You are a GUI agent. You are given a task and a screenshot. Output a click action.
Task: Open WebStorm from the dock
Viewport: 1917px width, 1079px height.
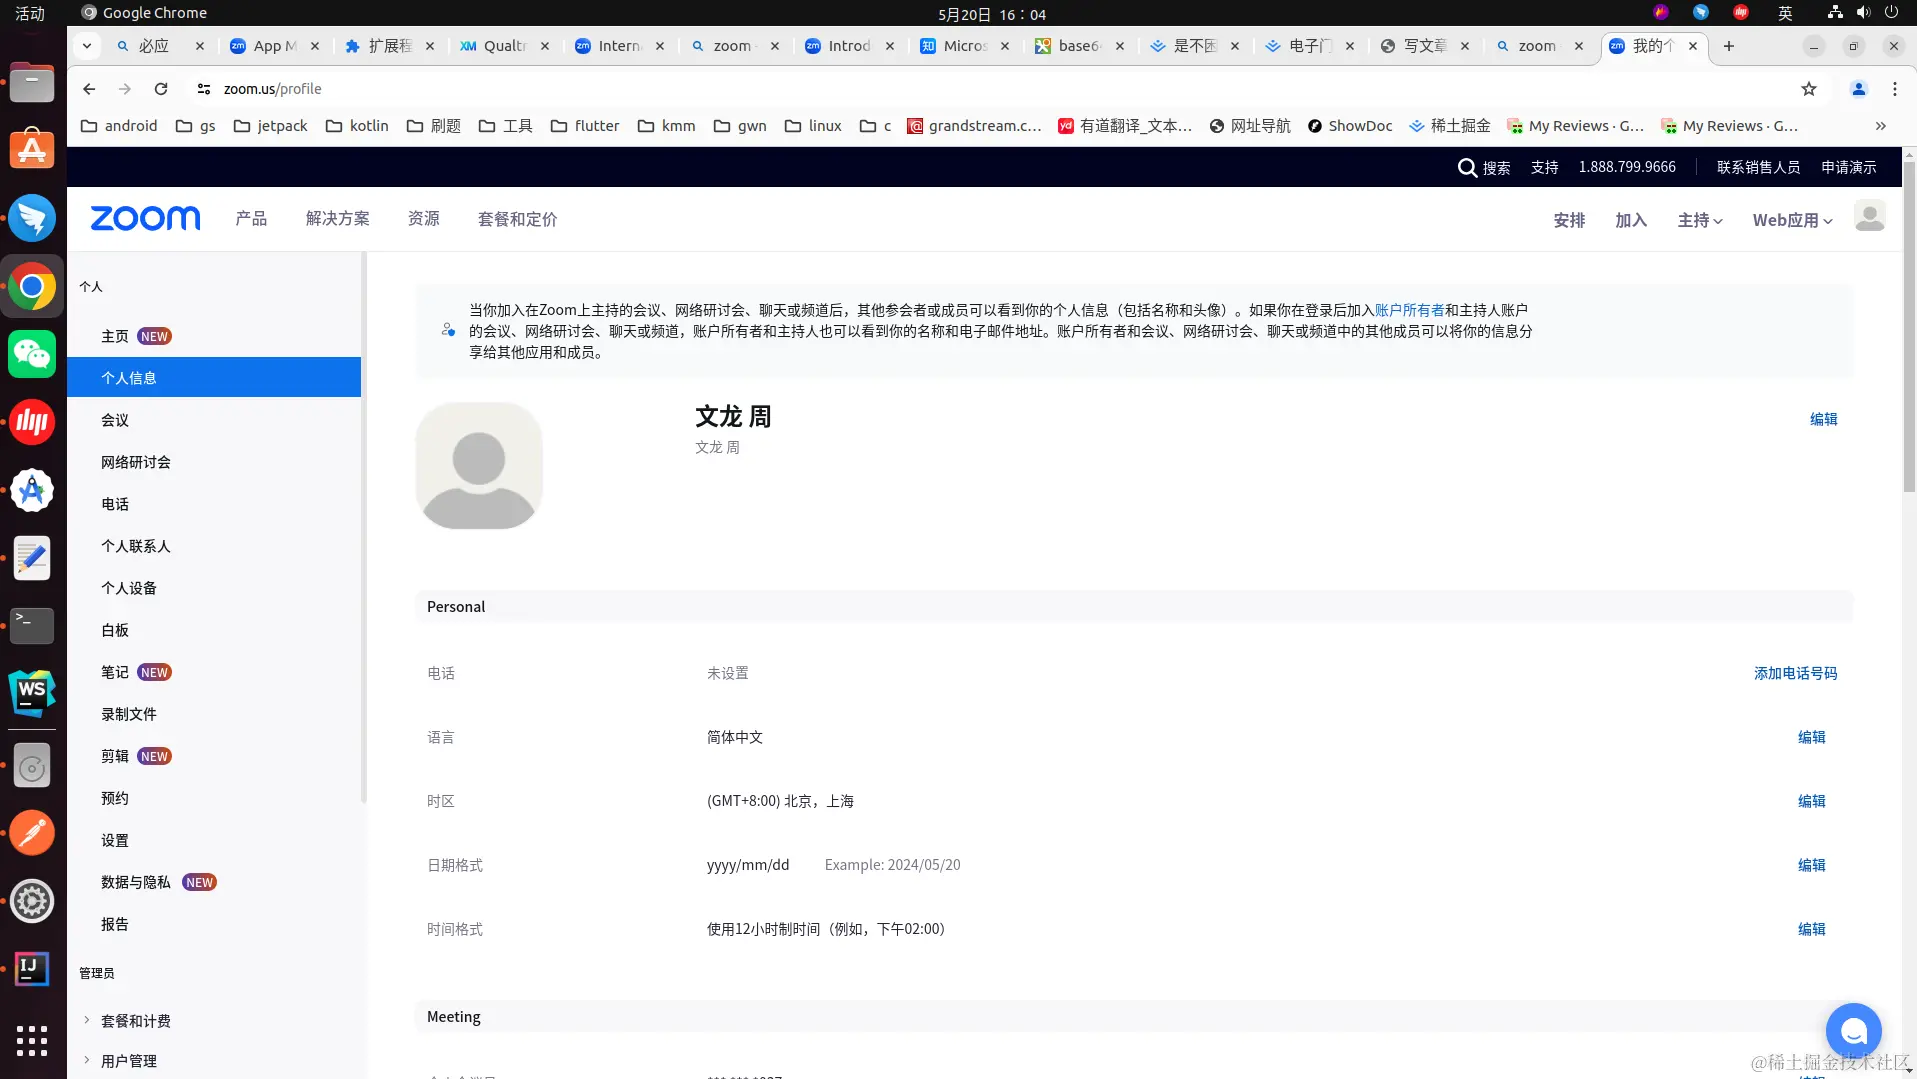pyautogui.click(x=32, y=693)
